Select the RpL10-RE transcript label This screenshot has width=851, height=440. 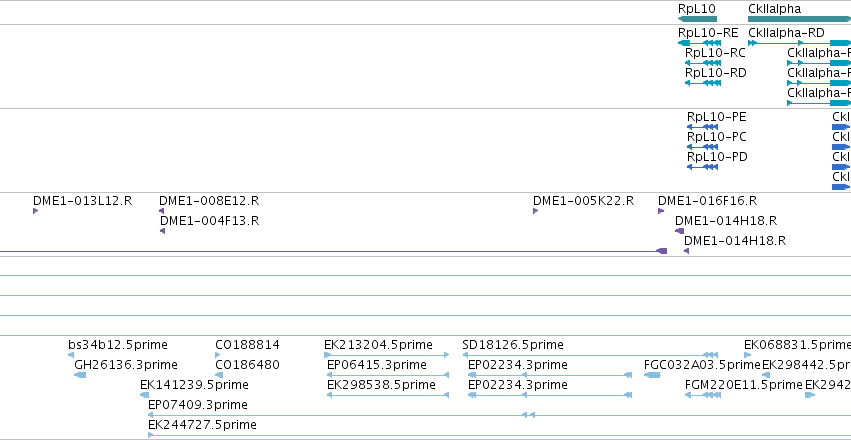[708, 33]
